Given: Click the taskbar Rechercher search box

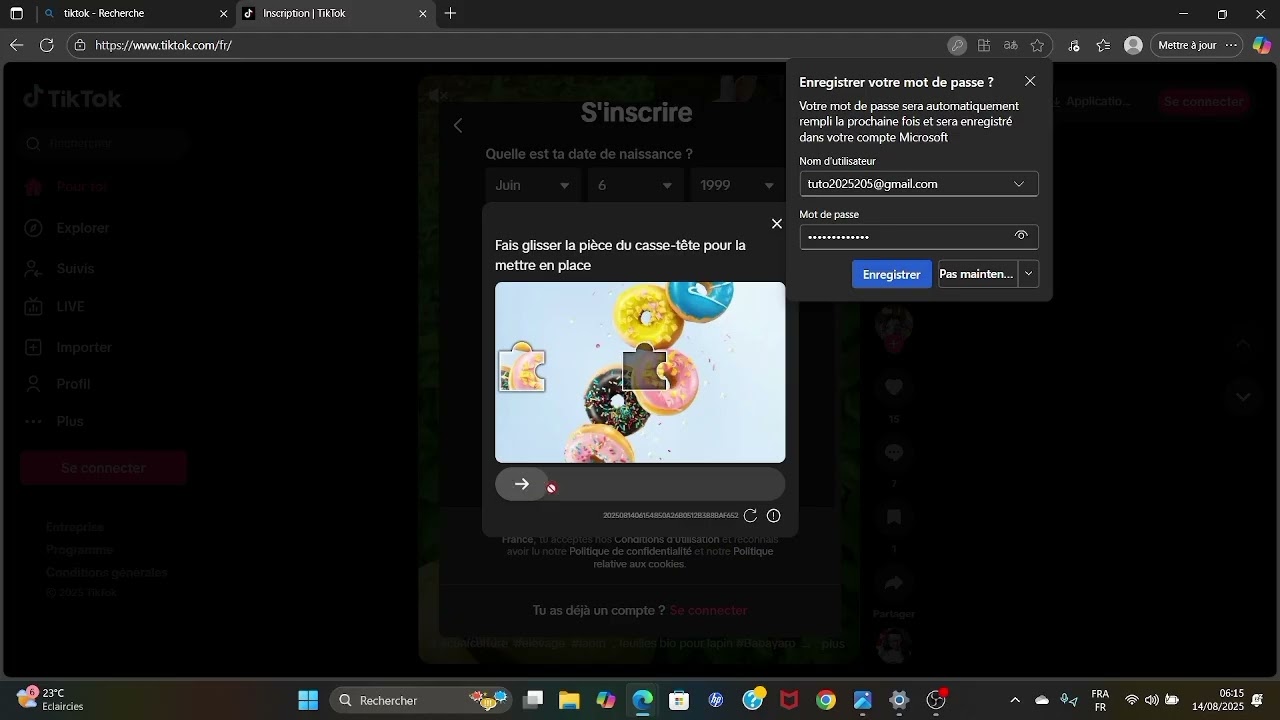Looking at the screenshot, I should (422, 700).
